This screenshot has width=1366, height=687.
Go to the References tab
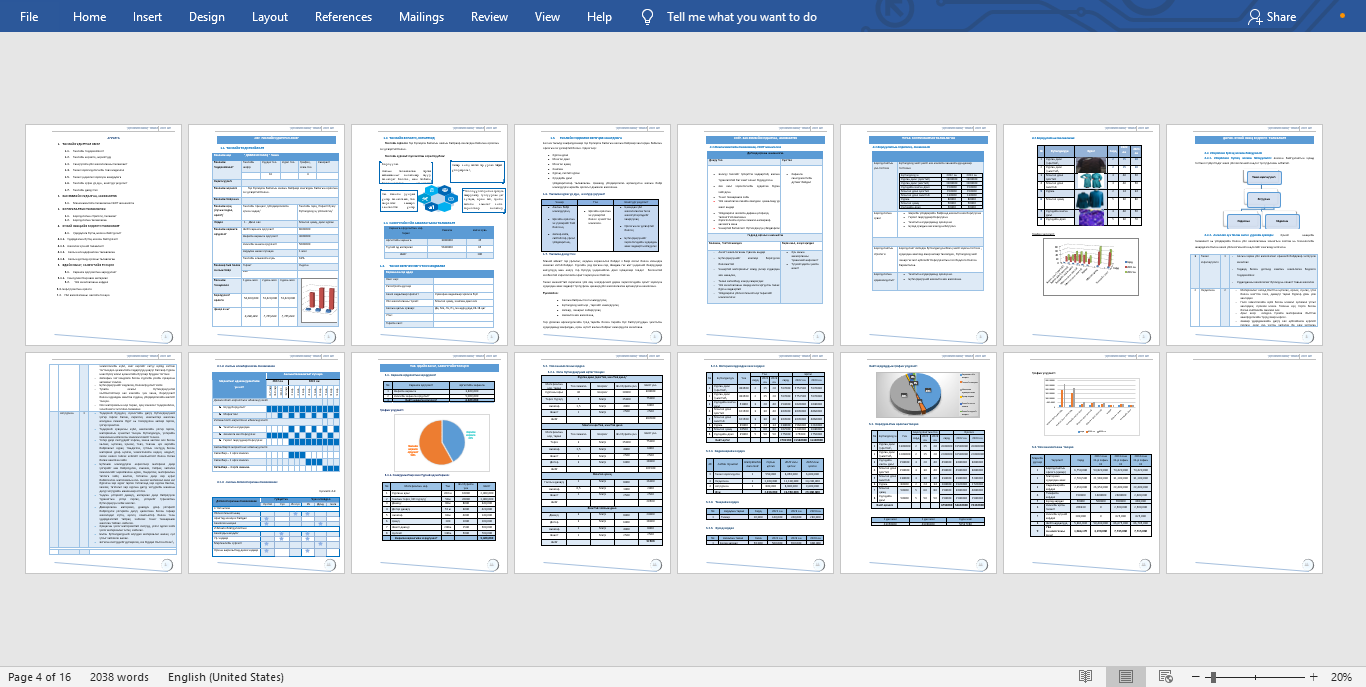coord(344,17)
